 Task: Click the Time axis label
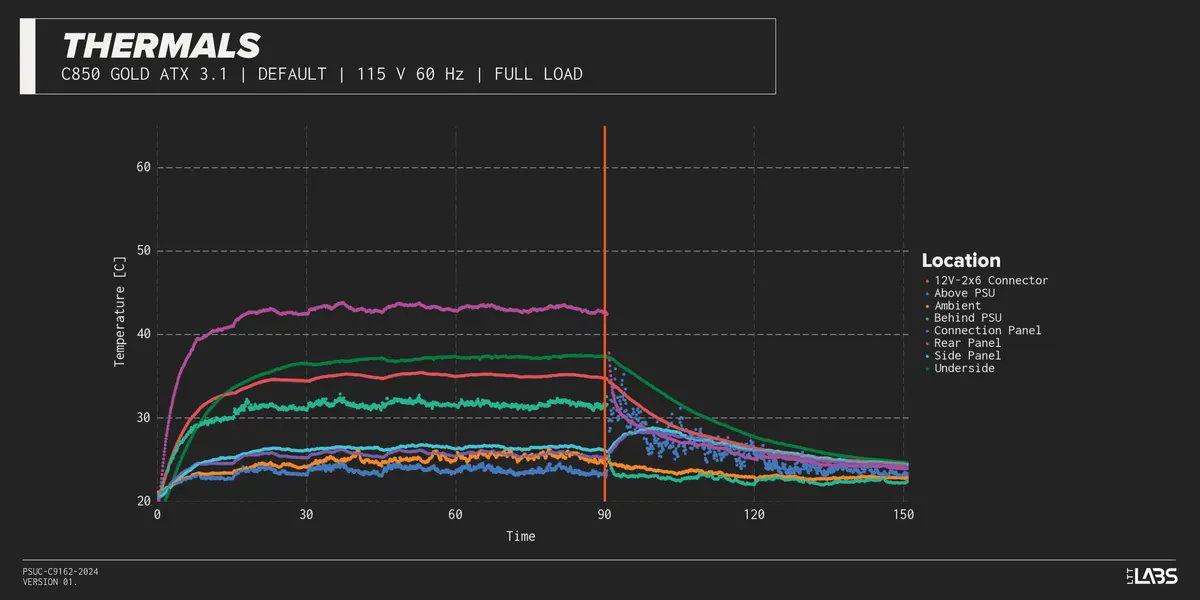point(520,537)
